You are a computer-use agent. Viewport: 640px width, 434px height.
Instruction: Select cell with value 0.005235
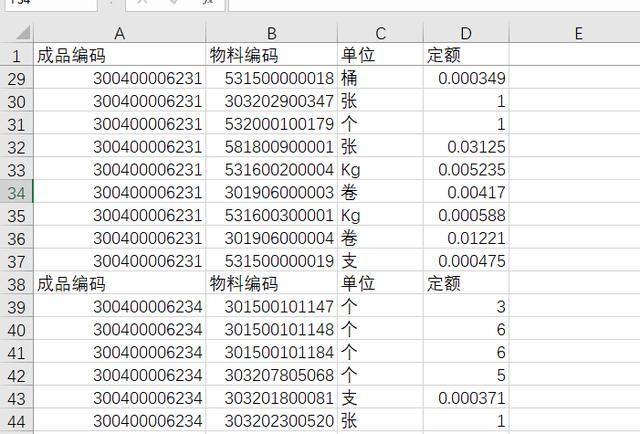tap(466, 169)
